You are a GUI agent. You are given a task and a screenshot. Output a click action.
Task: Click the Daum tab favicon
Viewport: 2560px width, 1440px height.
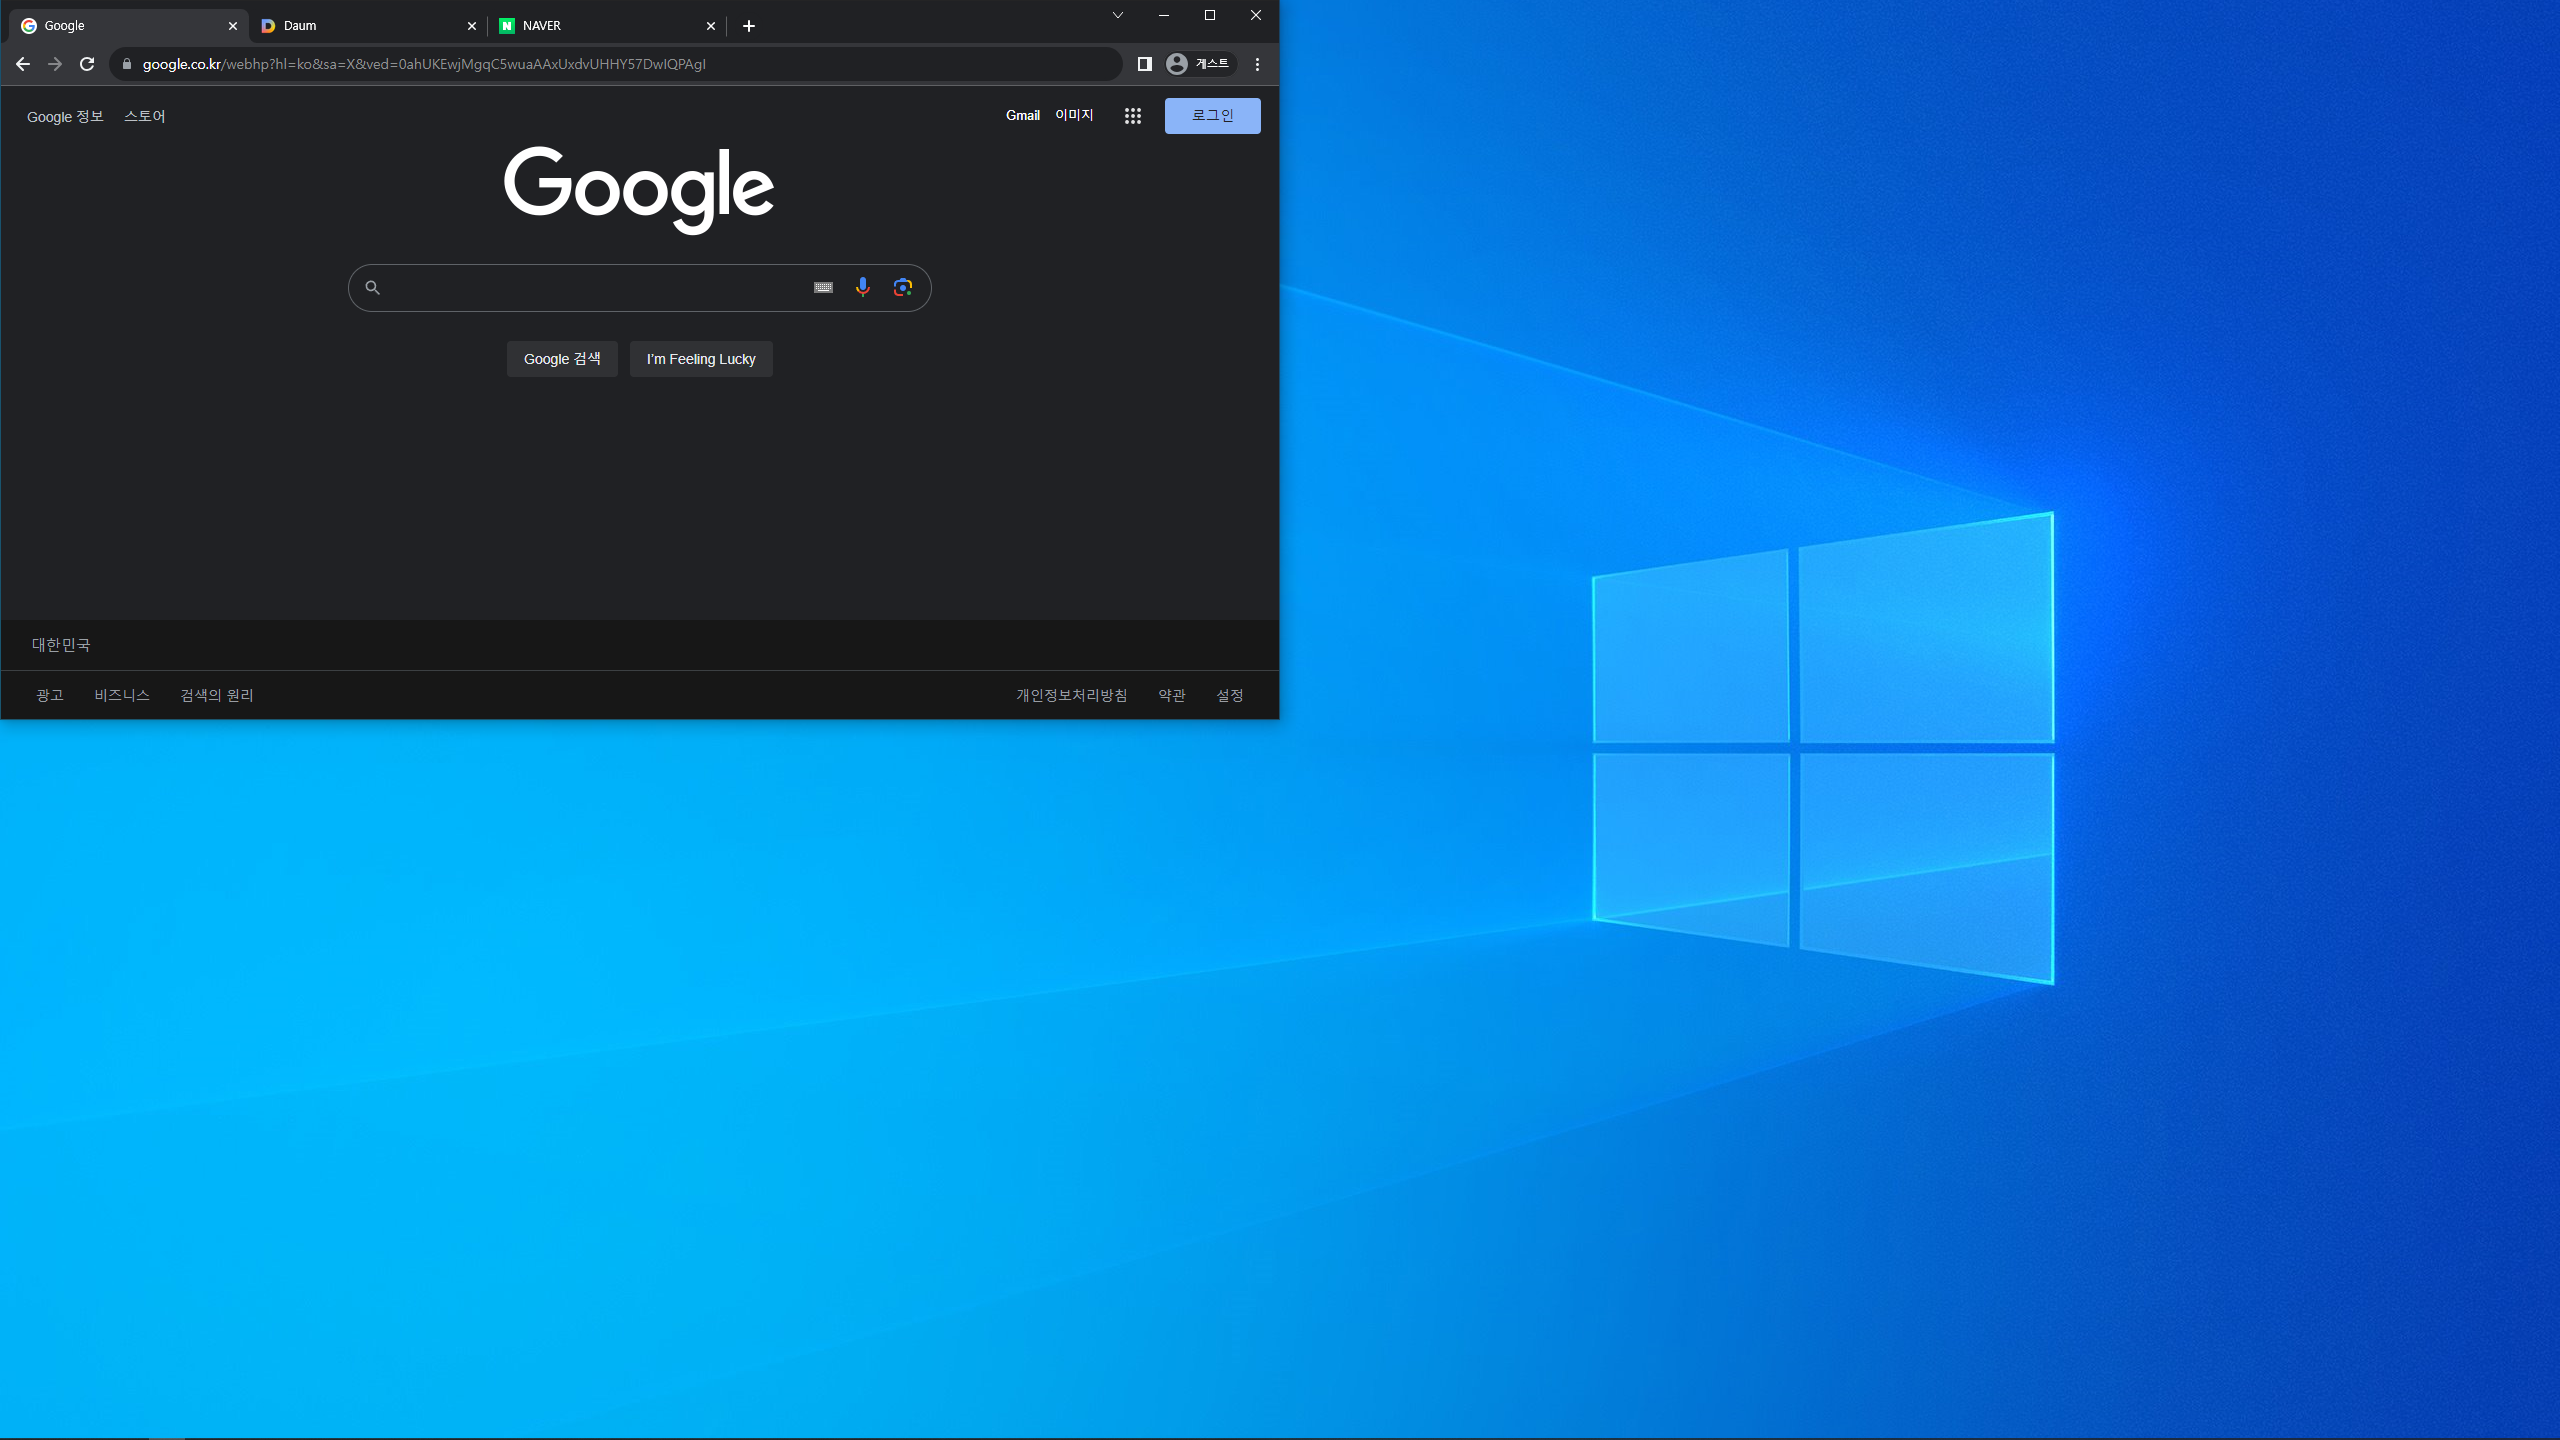(268, 26)
